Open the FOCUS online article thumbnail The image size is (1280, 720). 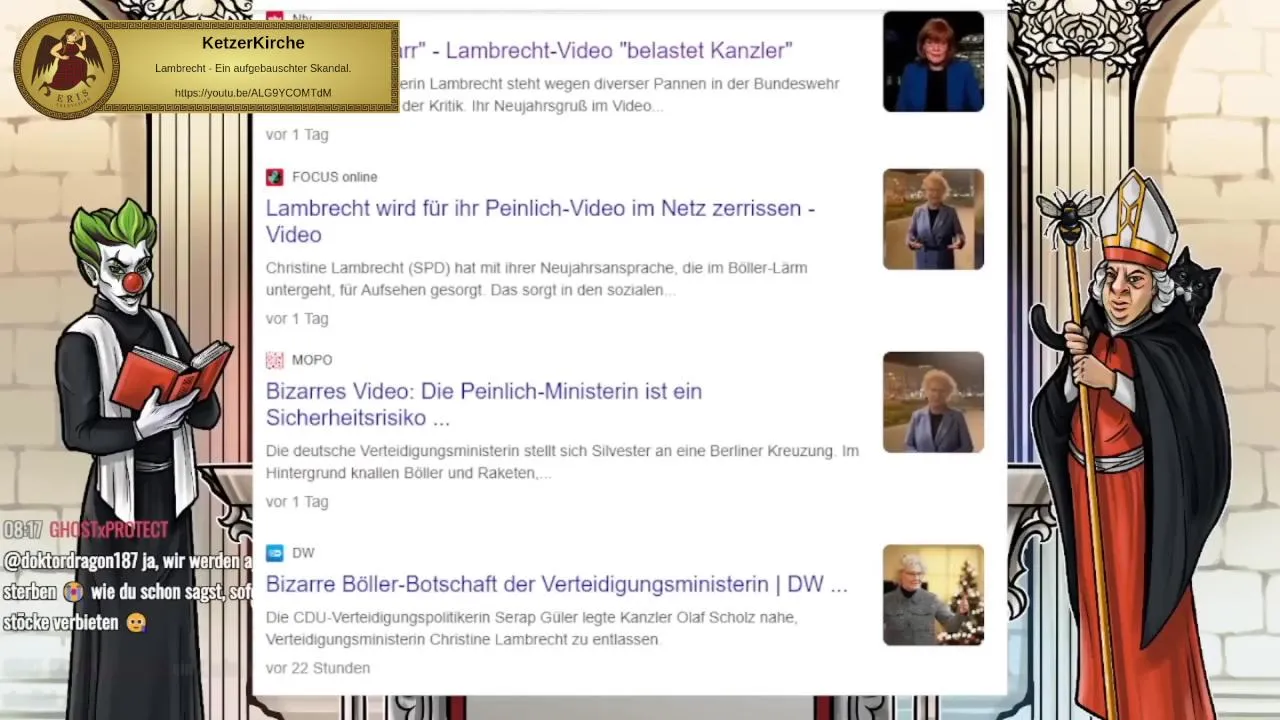[x=933, y=219]
